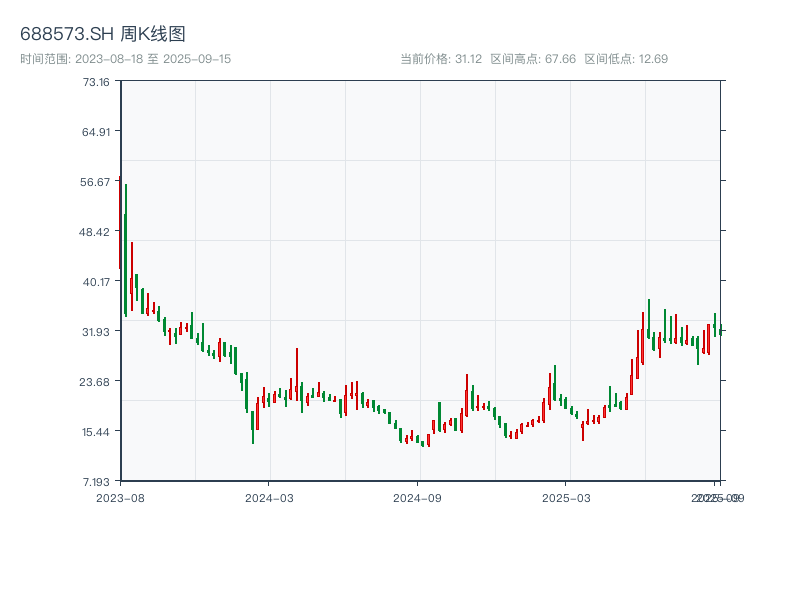Click the 73.16 y-axis label
Viewport: 800px width, 600px height.
pyautogui.click(x=96, y=82)
